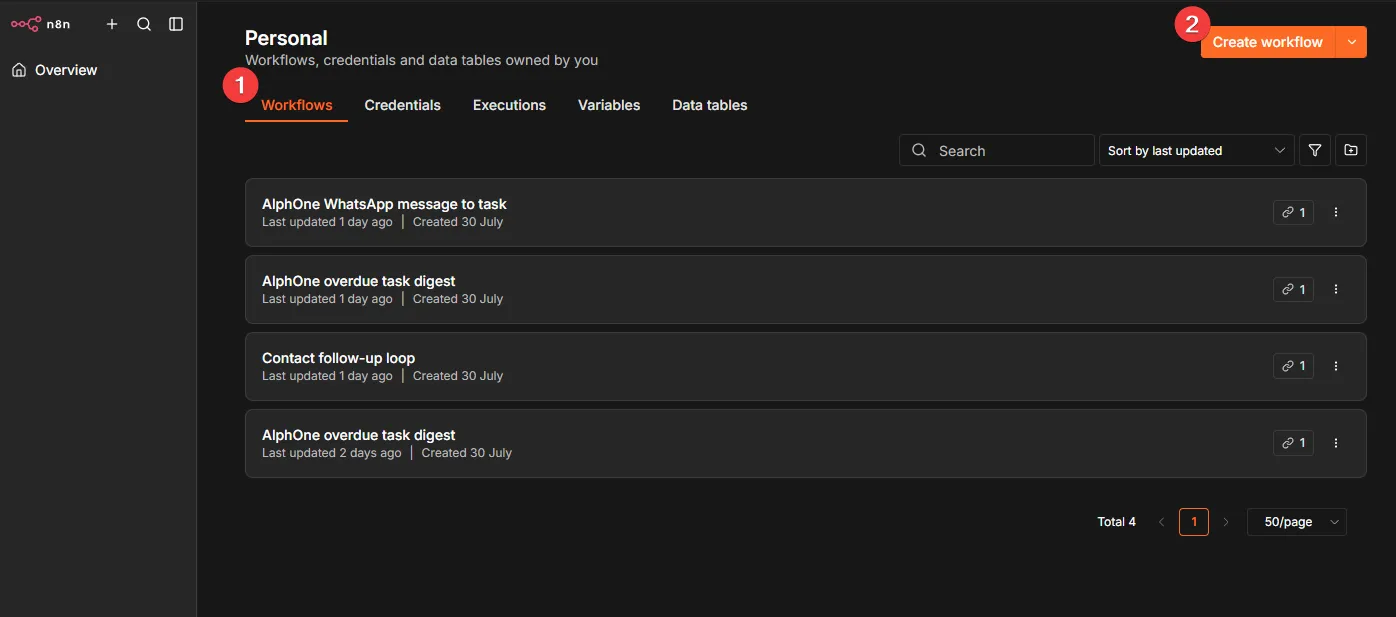
Task: Go to next page arrow in pagination
Action: pos(1226,522)
